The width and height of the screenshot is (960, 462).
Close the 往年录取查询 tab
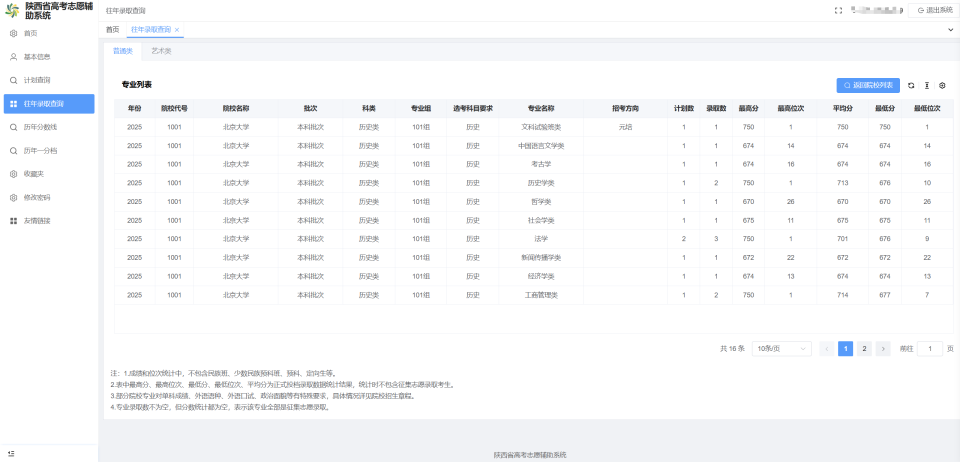pos(177,29)
